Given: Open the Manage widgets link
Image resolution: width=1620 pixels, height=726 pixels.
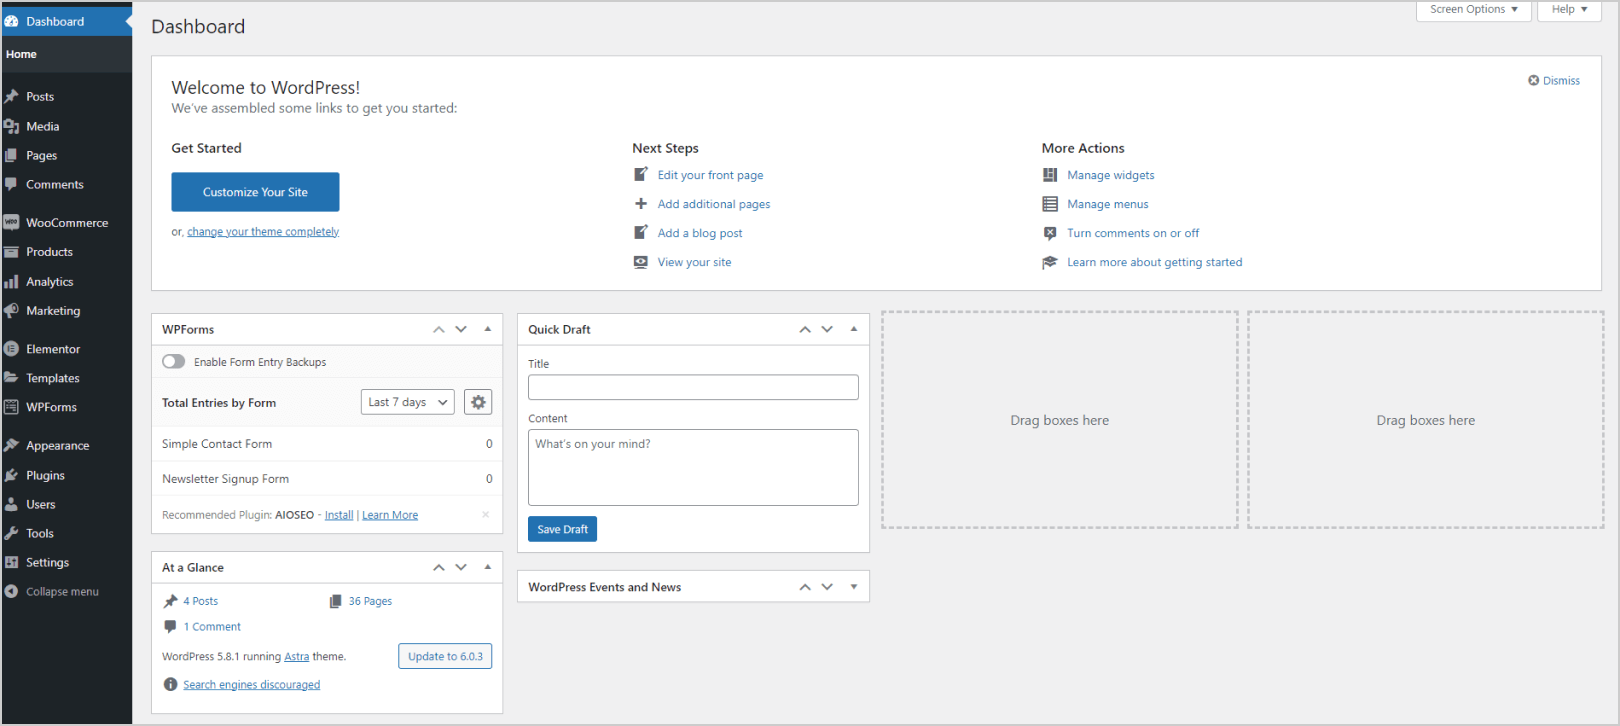Looking at the screenshot, I should 1110,175.
